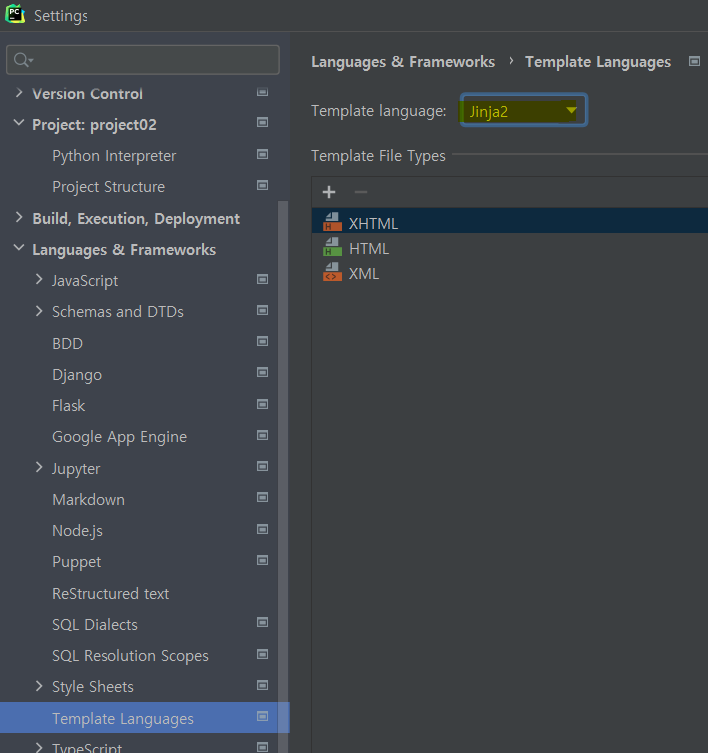Select the Django settings page
708x753 pixels.
coord(77,375)
